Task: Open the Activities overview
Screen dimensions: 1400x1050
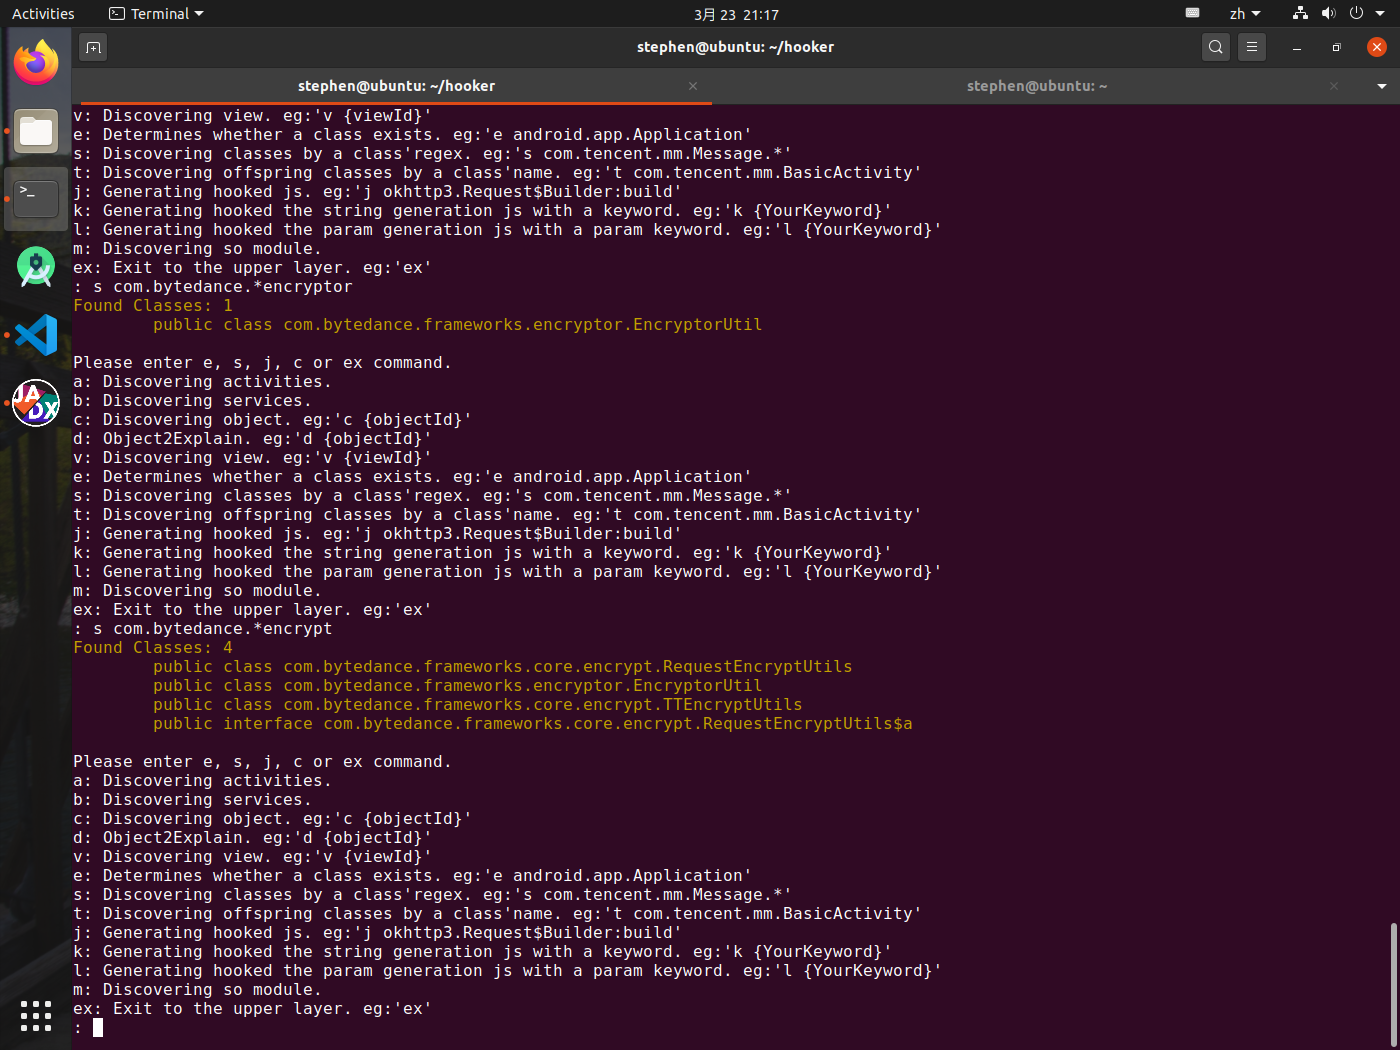Action: pyautogui.click(x=43, y=14)
